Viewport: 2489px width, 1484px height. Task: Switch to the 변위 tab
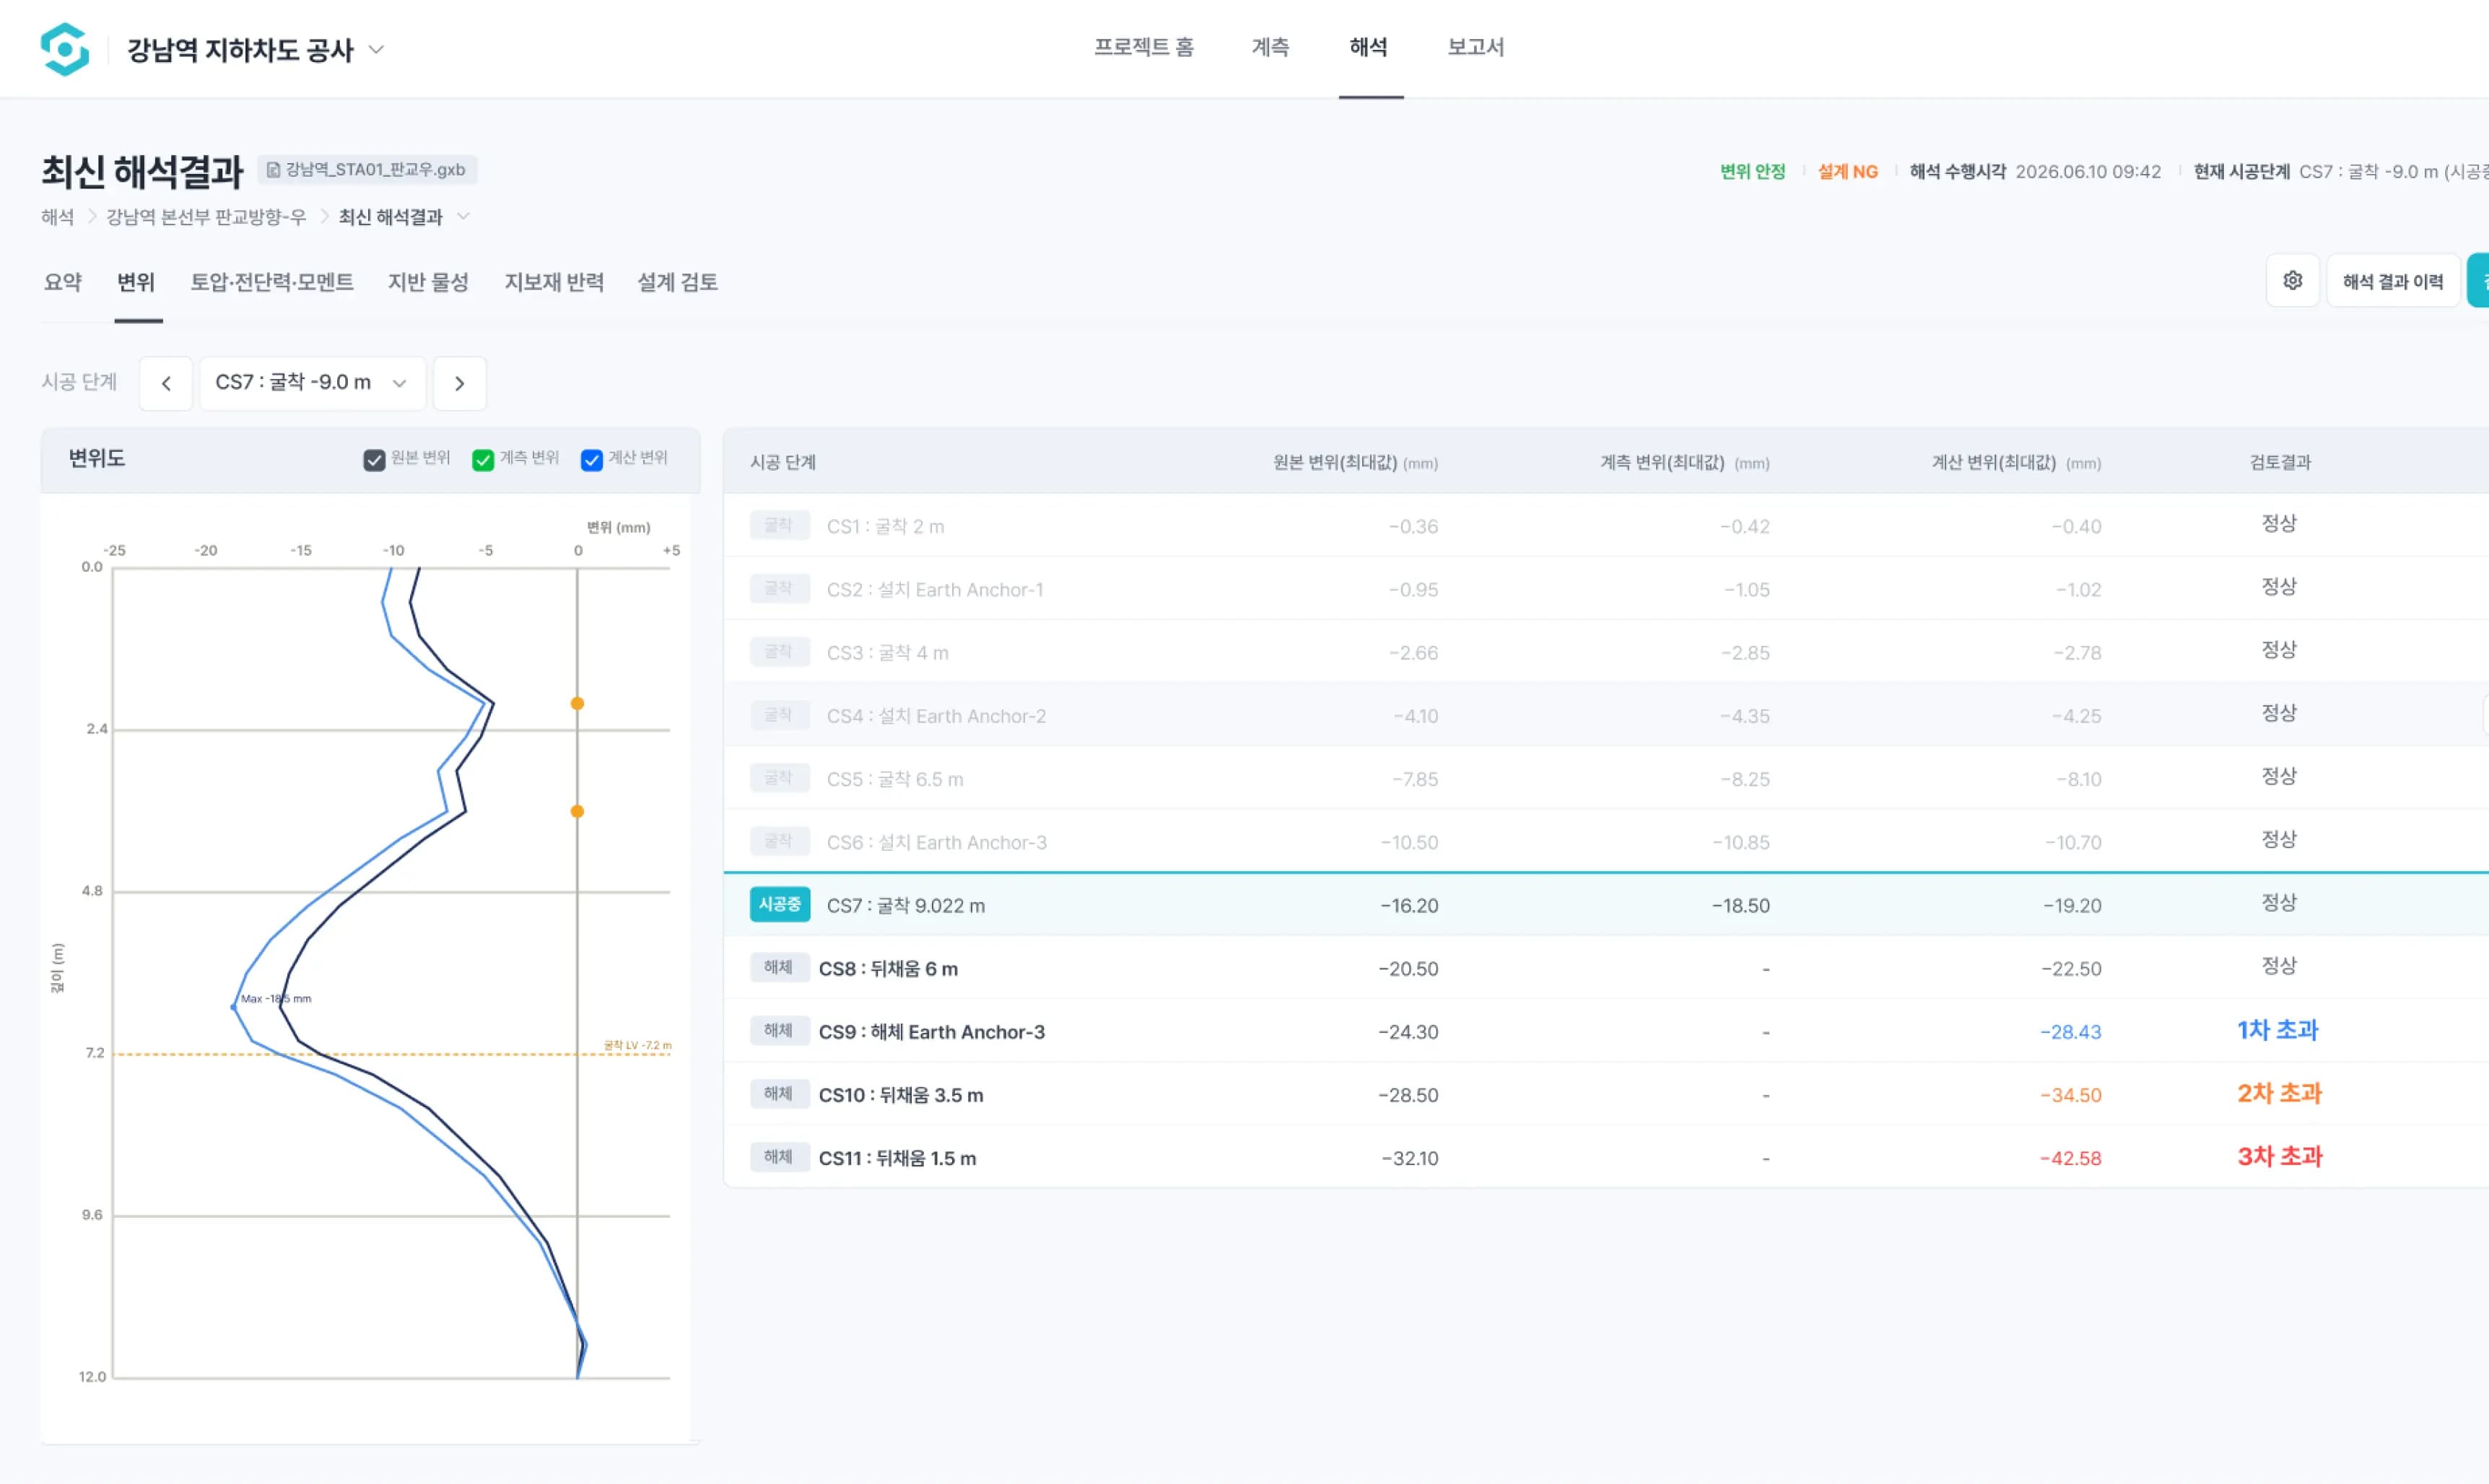(x=136, y=282)
